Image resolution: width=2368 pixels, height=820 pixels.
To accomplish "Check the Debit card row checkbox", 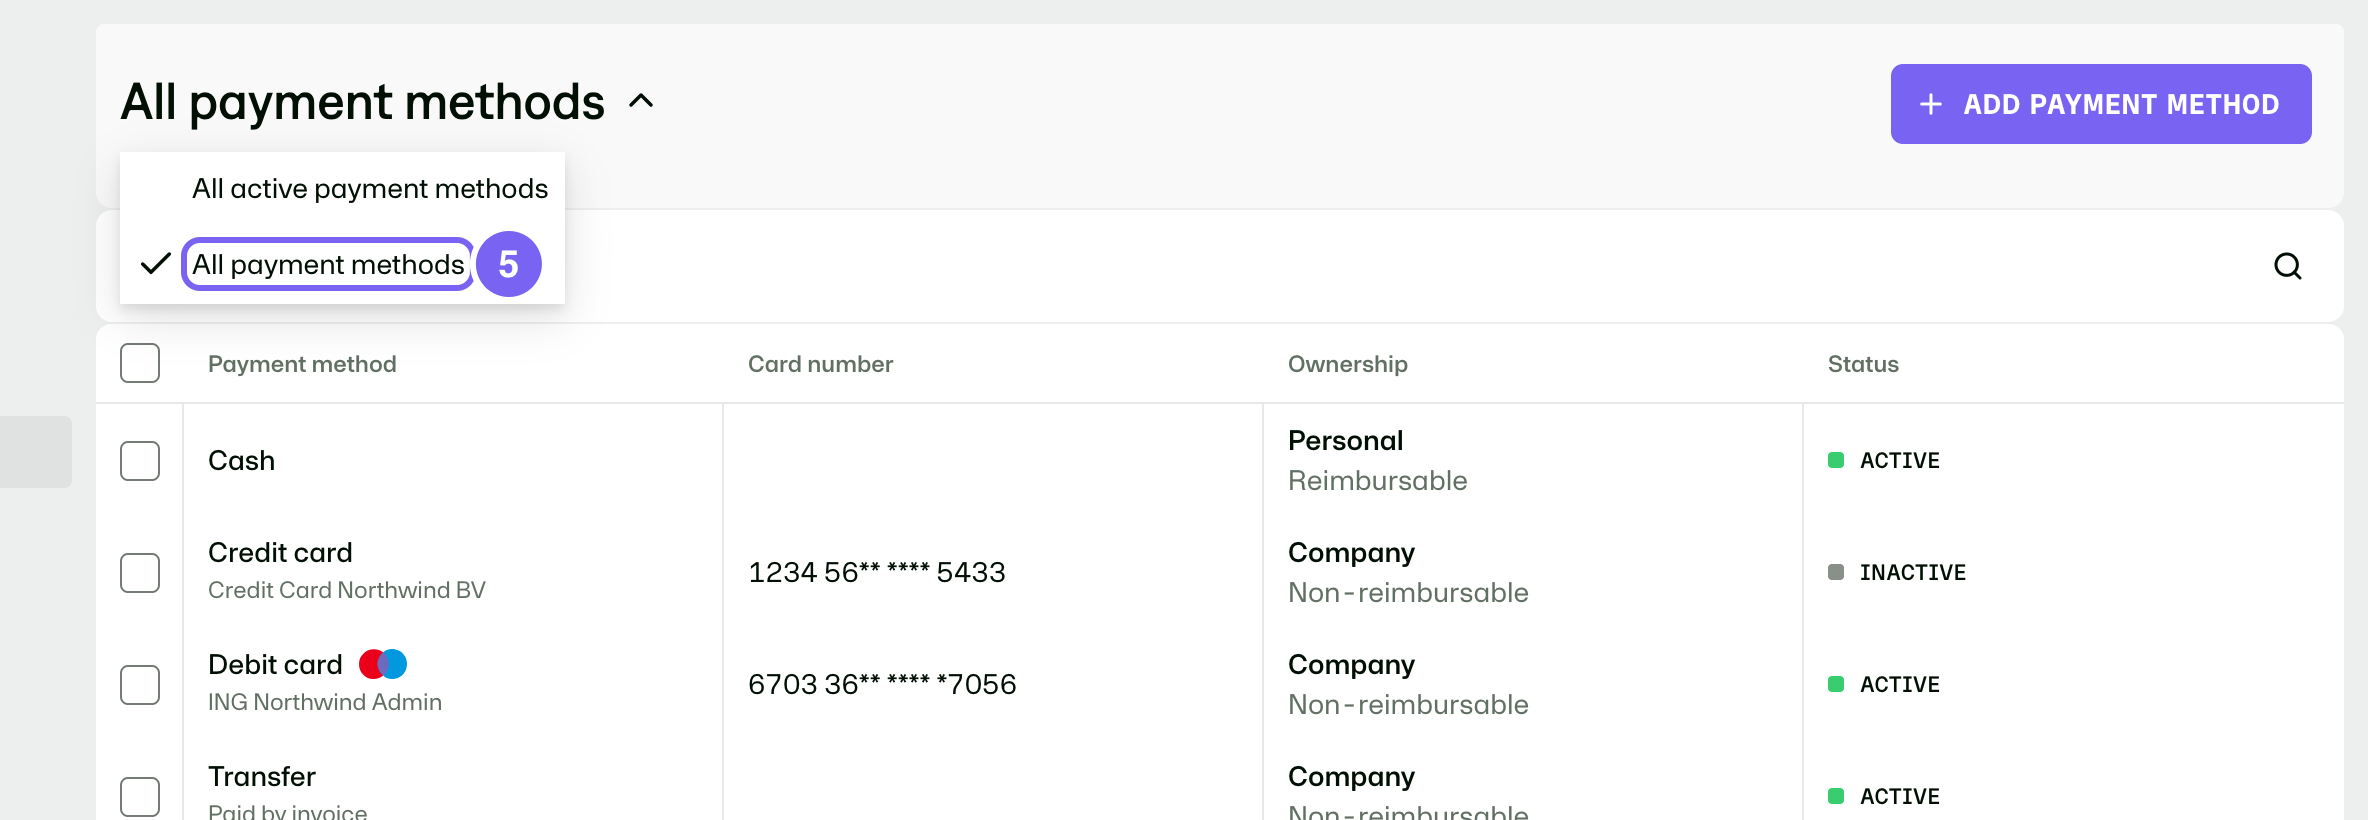I will pyautogui.click(x=140, y=685).
